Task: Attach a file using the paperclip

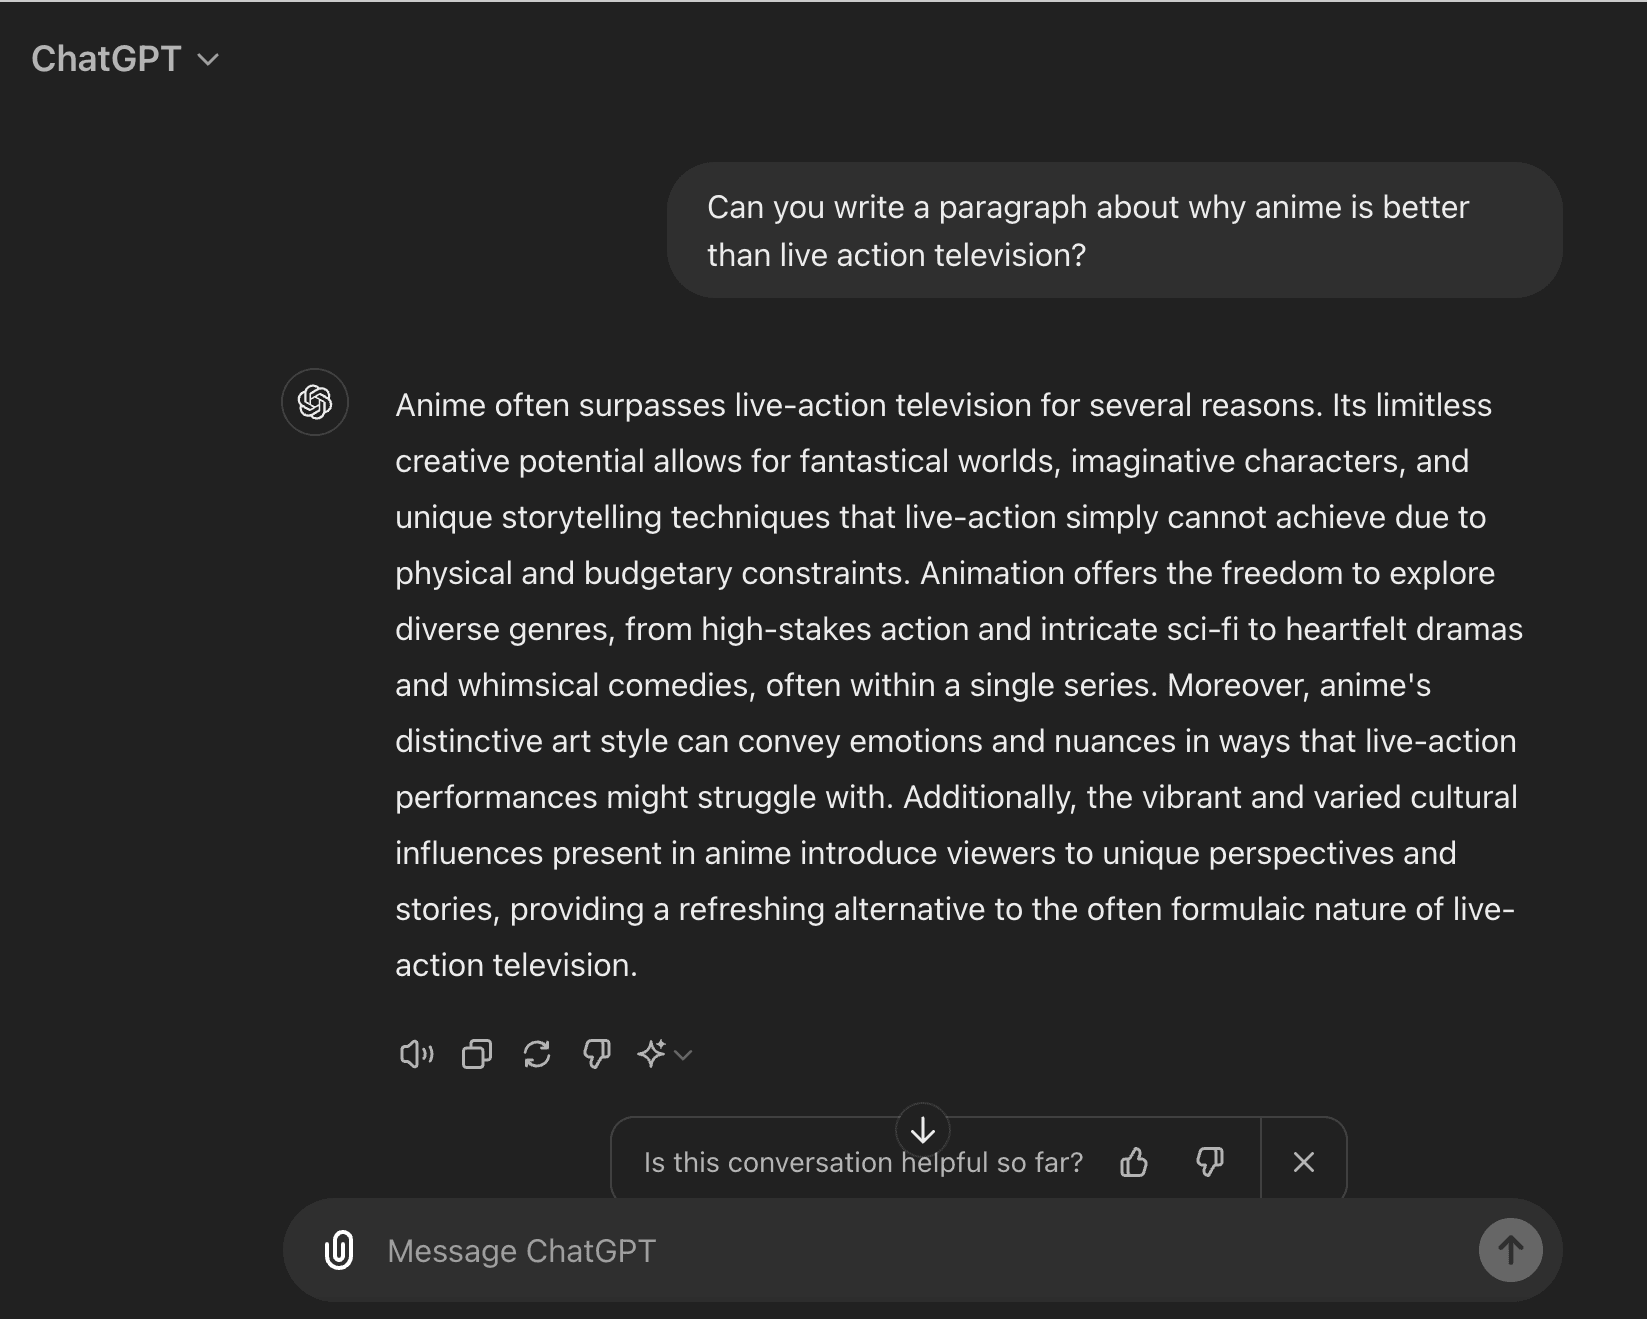Action: (x=339, y=1250)
